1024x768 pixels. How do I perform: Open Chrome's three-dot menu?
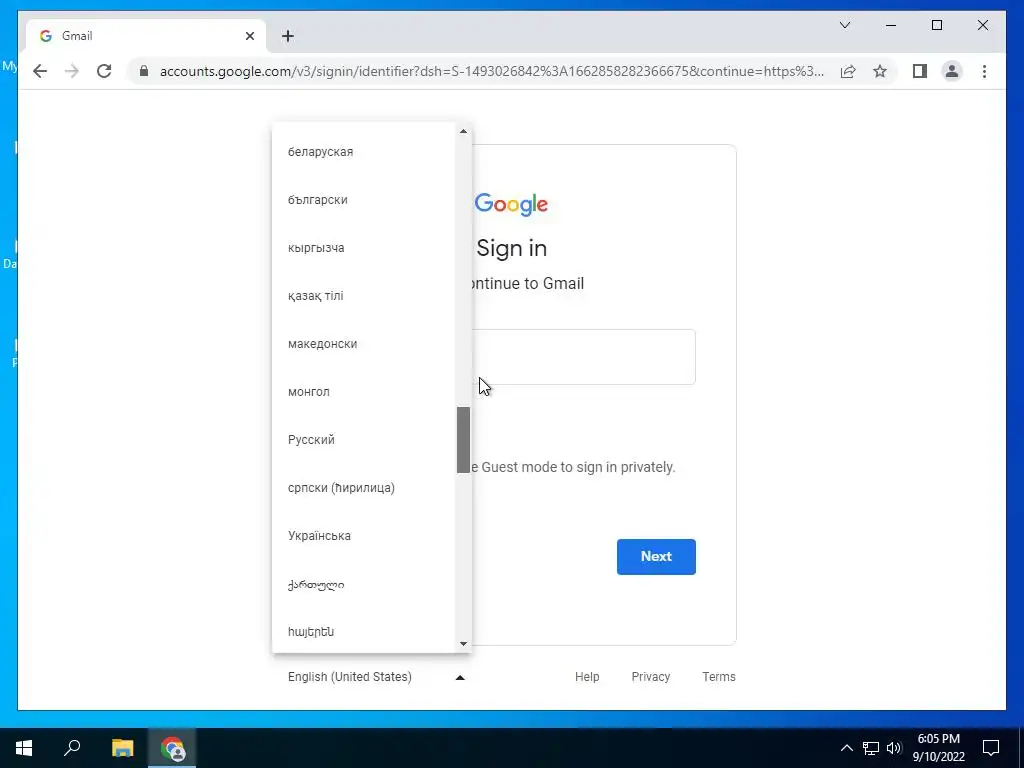(984, 71)
